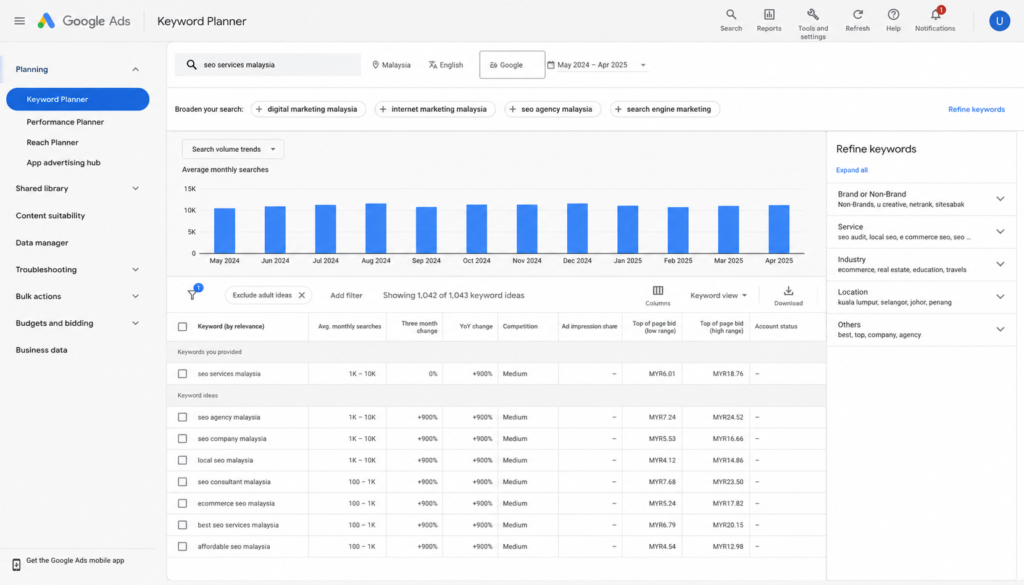
Task: Open Tools and settings
Action: coord(812,24)
